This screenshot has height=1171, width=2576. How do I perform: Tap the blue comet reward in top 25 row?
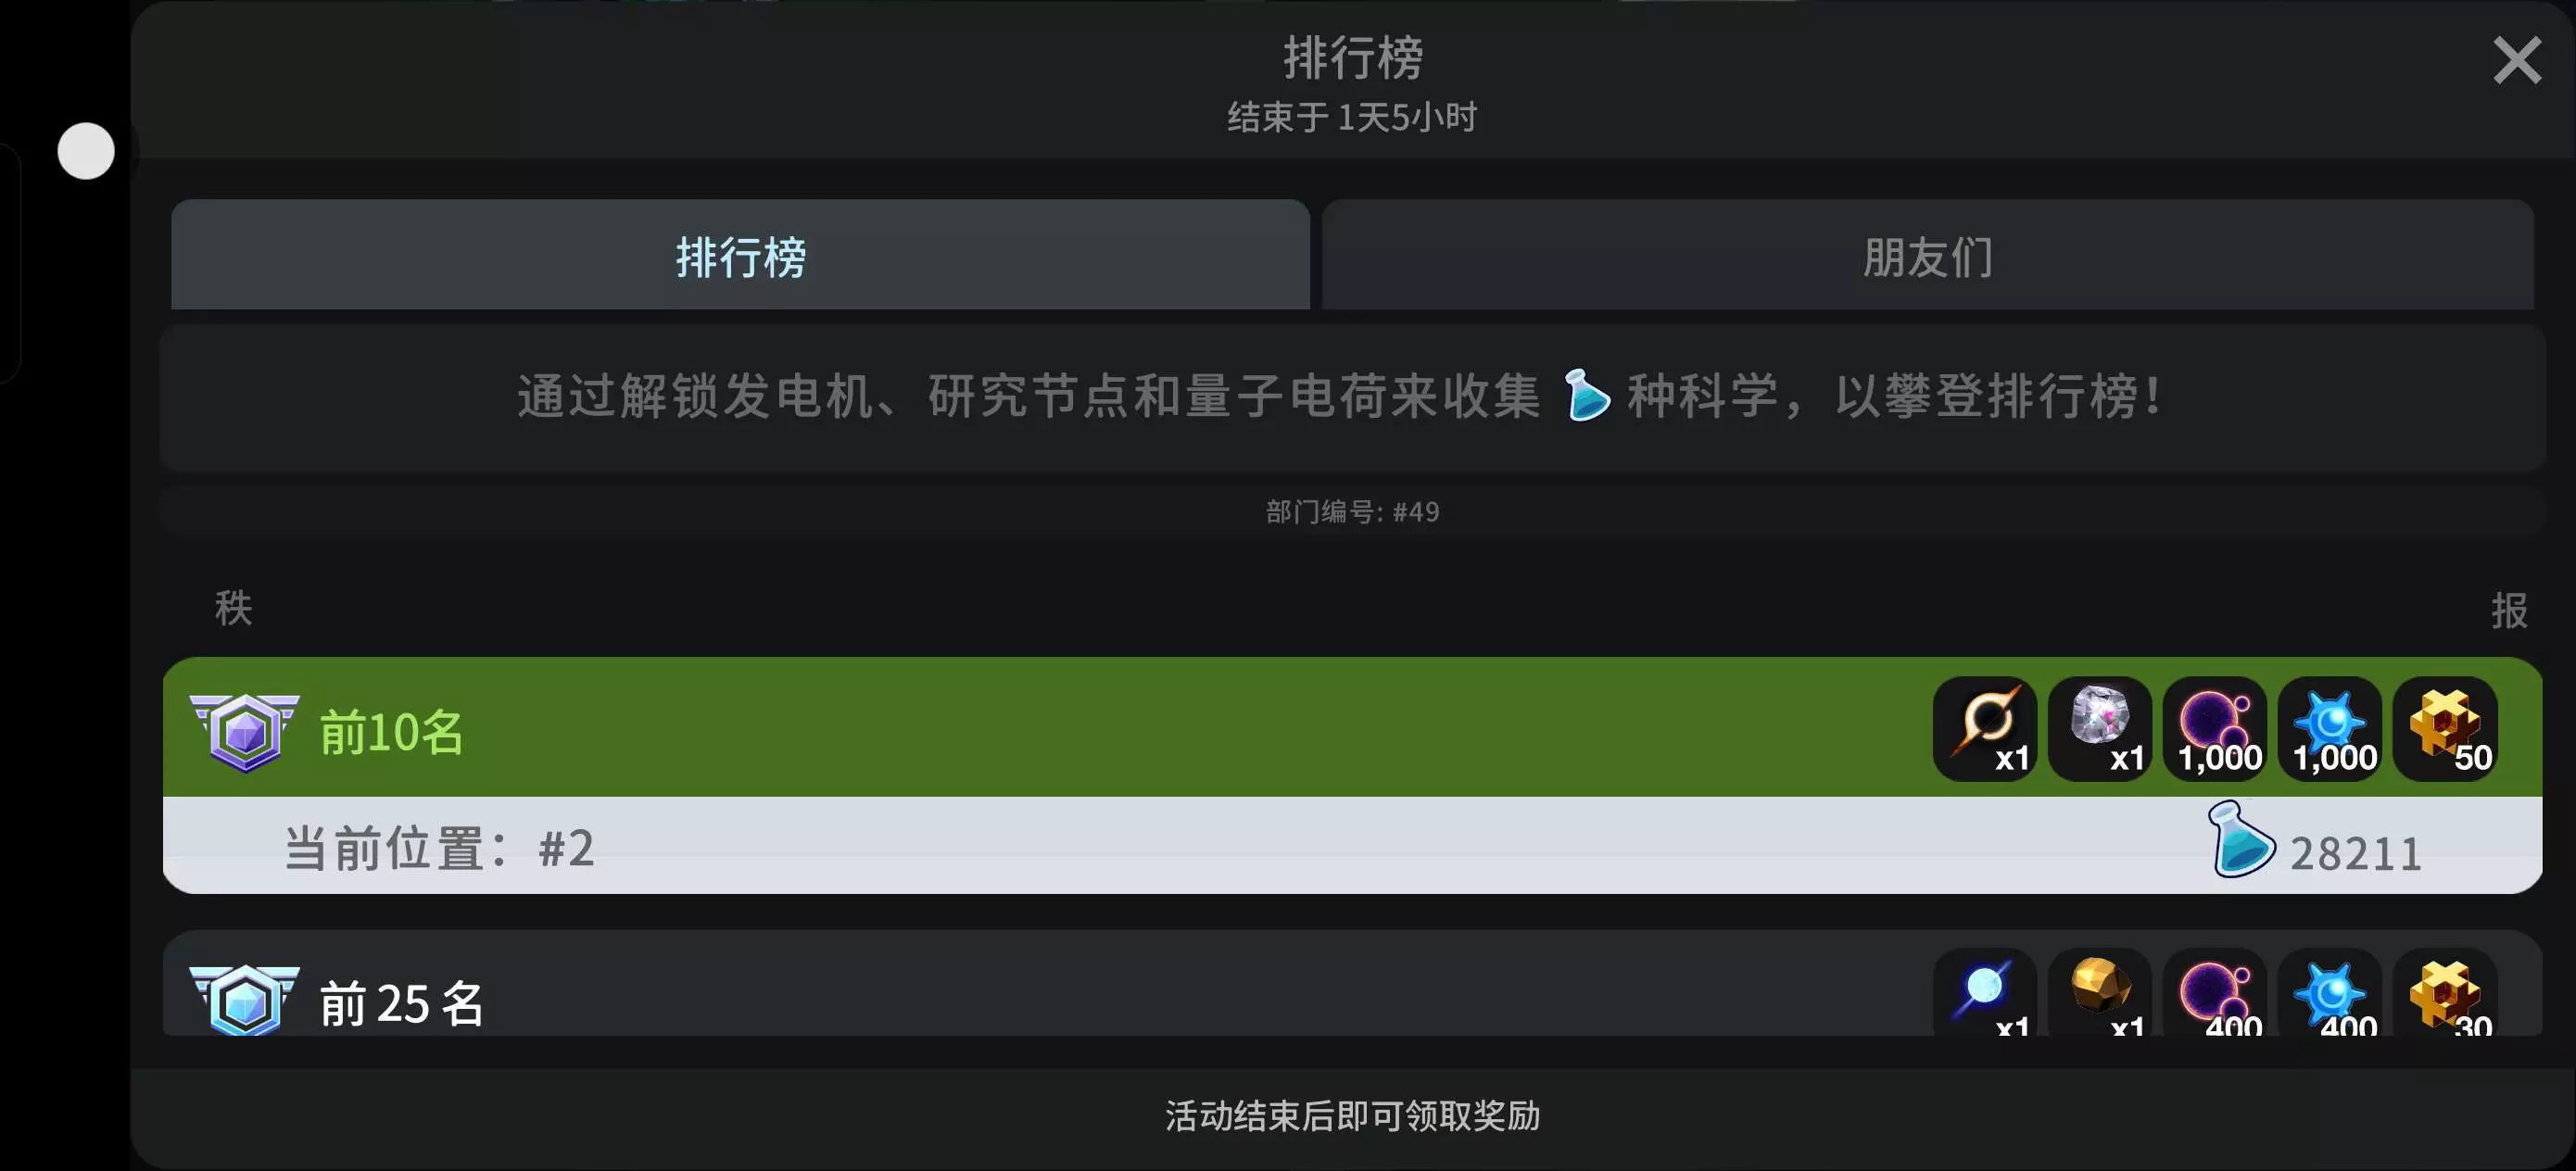click(x=1985, y=993)
